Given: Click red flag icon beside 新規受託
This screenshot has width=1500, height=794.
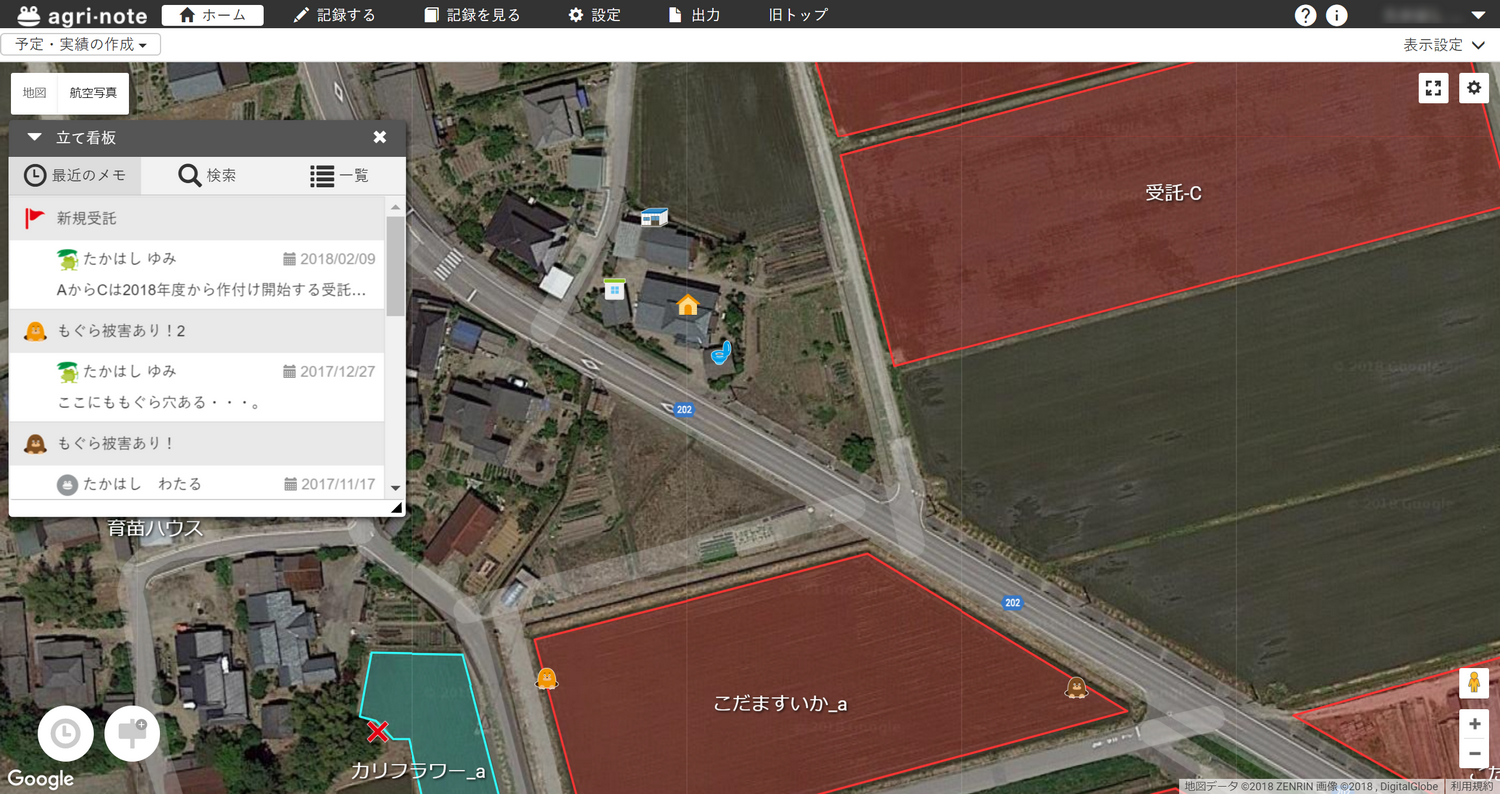Looking at the screenshot, I should pos(36,217).
